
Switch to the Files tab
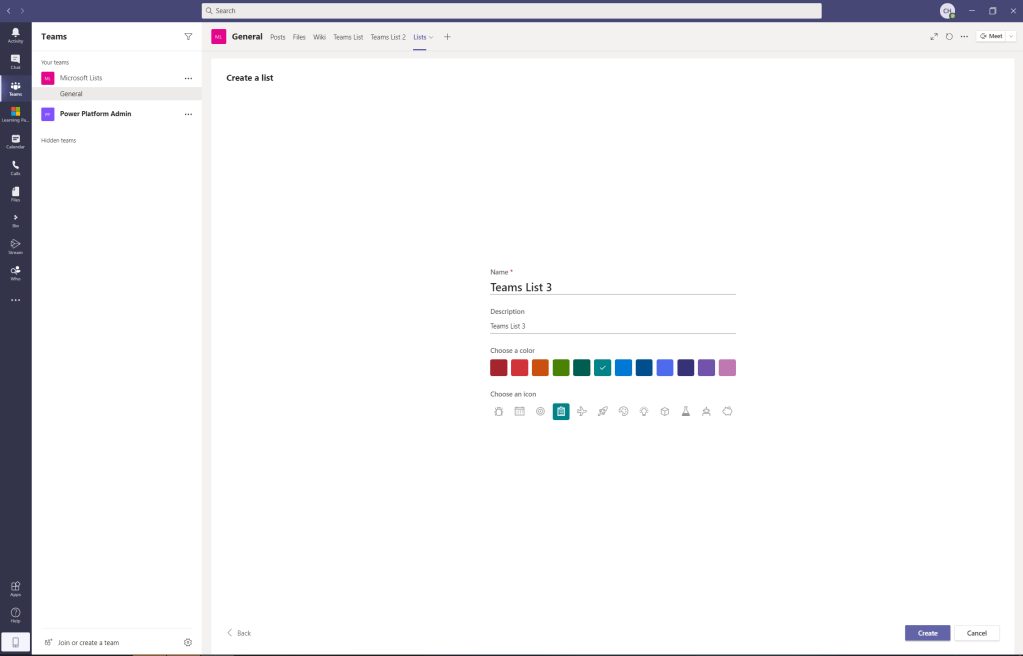(x=299, y=37)
